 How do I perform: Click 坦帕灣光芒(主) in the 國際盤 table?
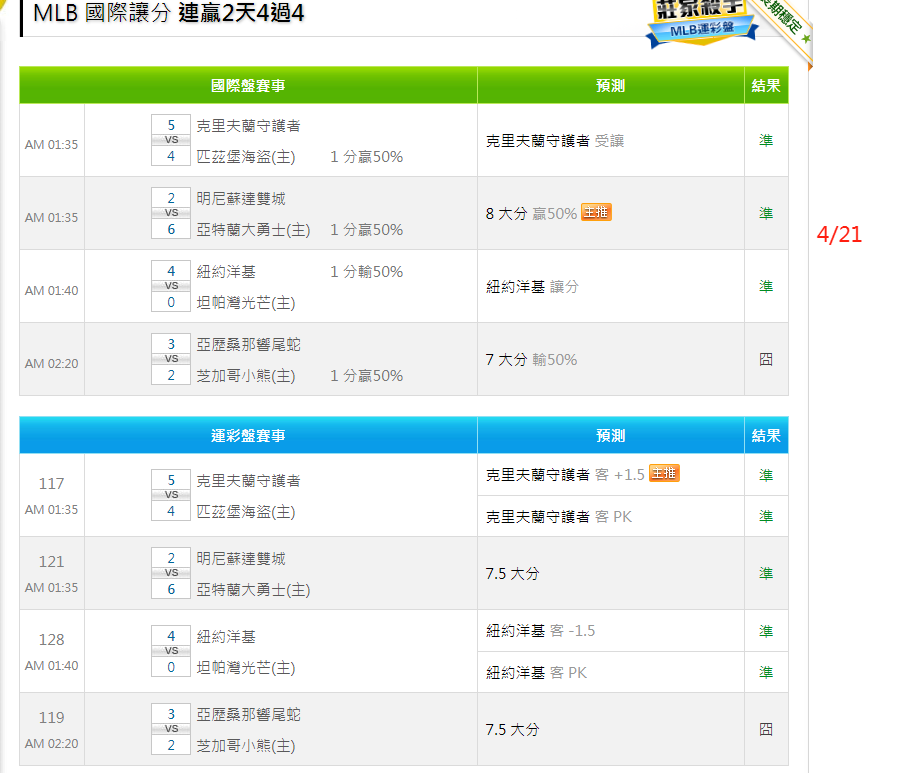point(246,303)
